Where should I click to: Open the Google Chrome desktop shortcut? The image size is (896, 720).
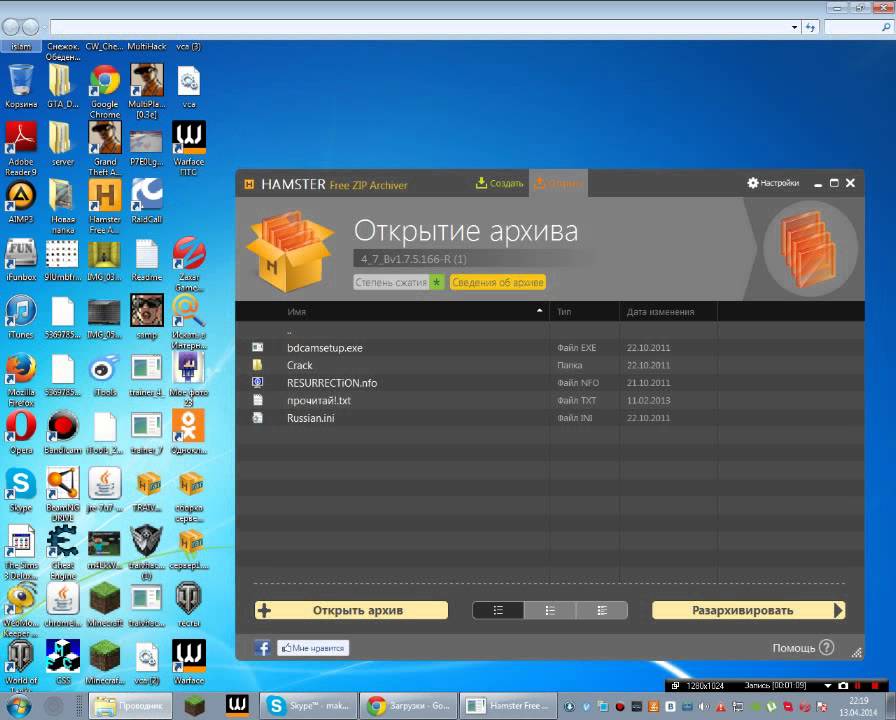105,91
